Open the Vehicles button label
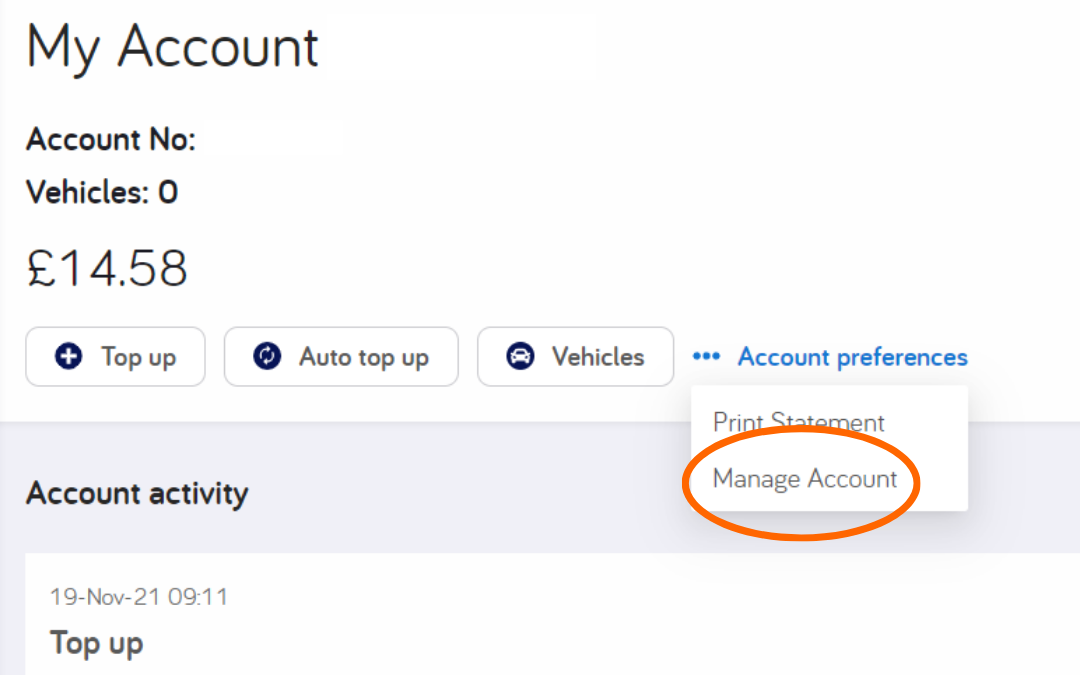1080x675 pixels. (598, 357)
